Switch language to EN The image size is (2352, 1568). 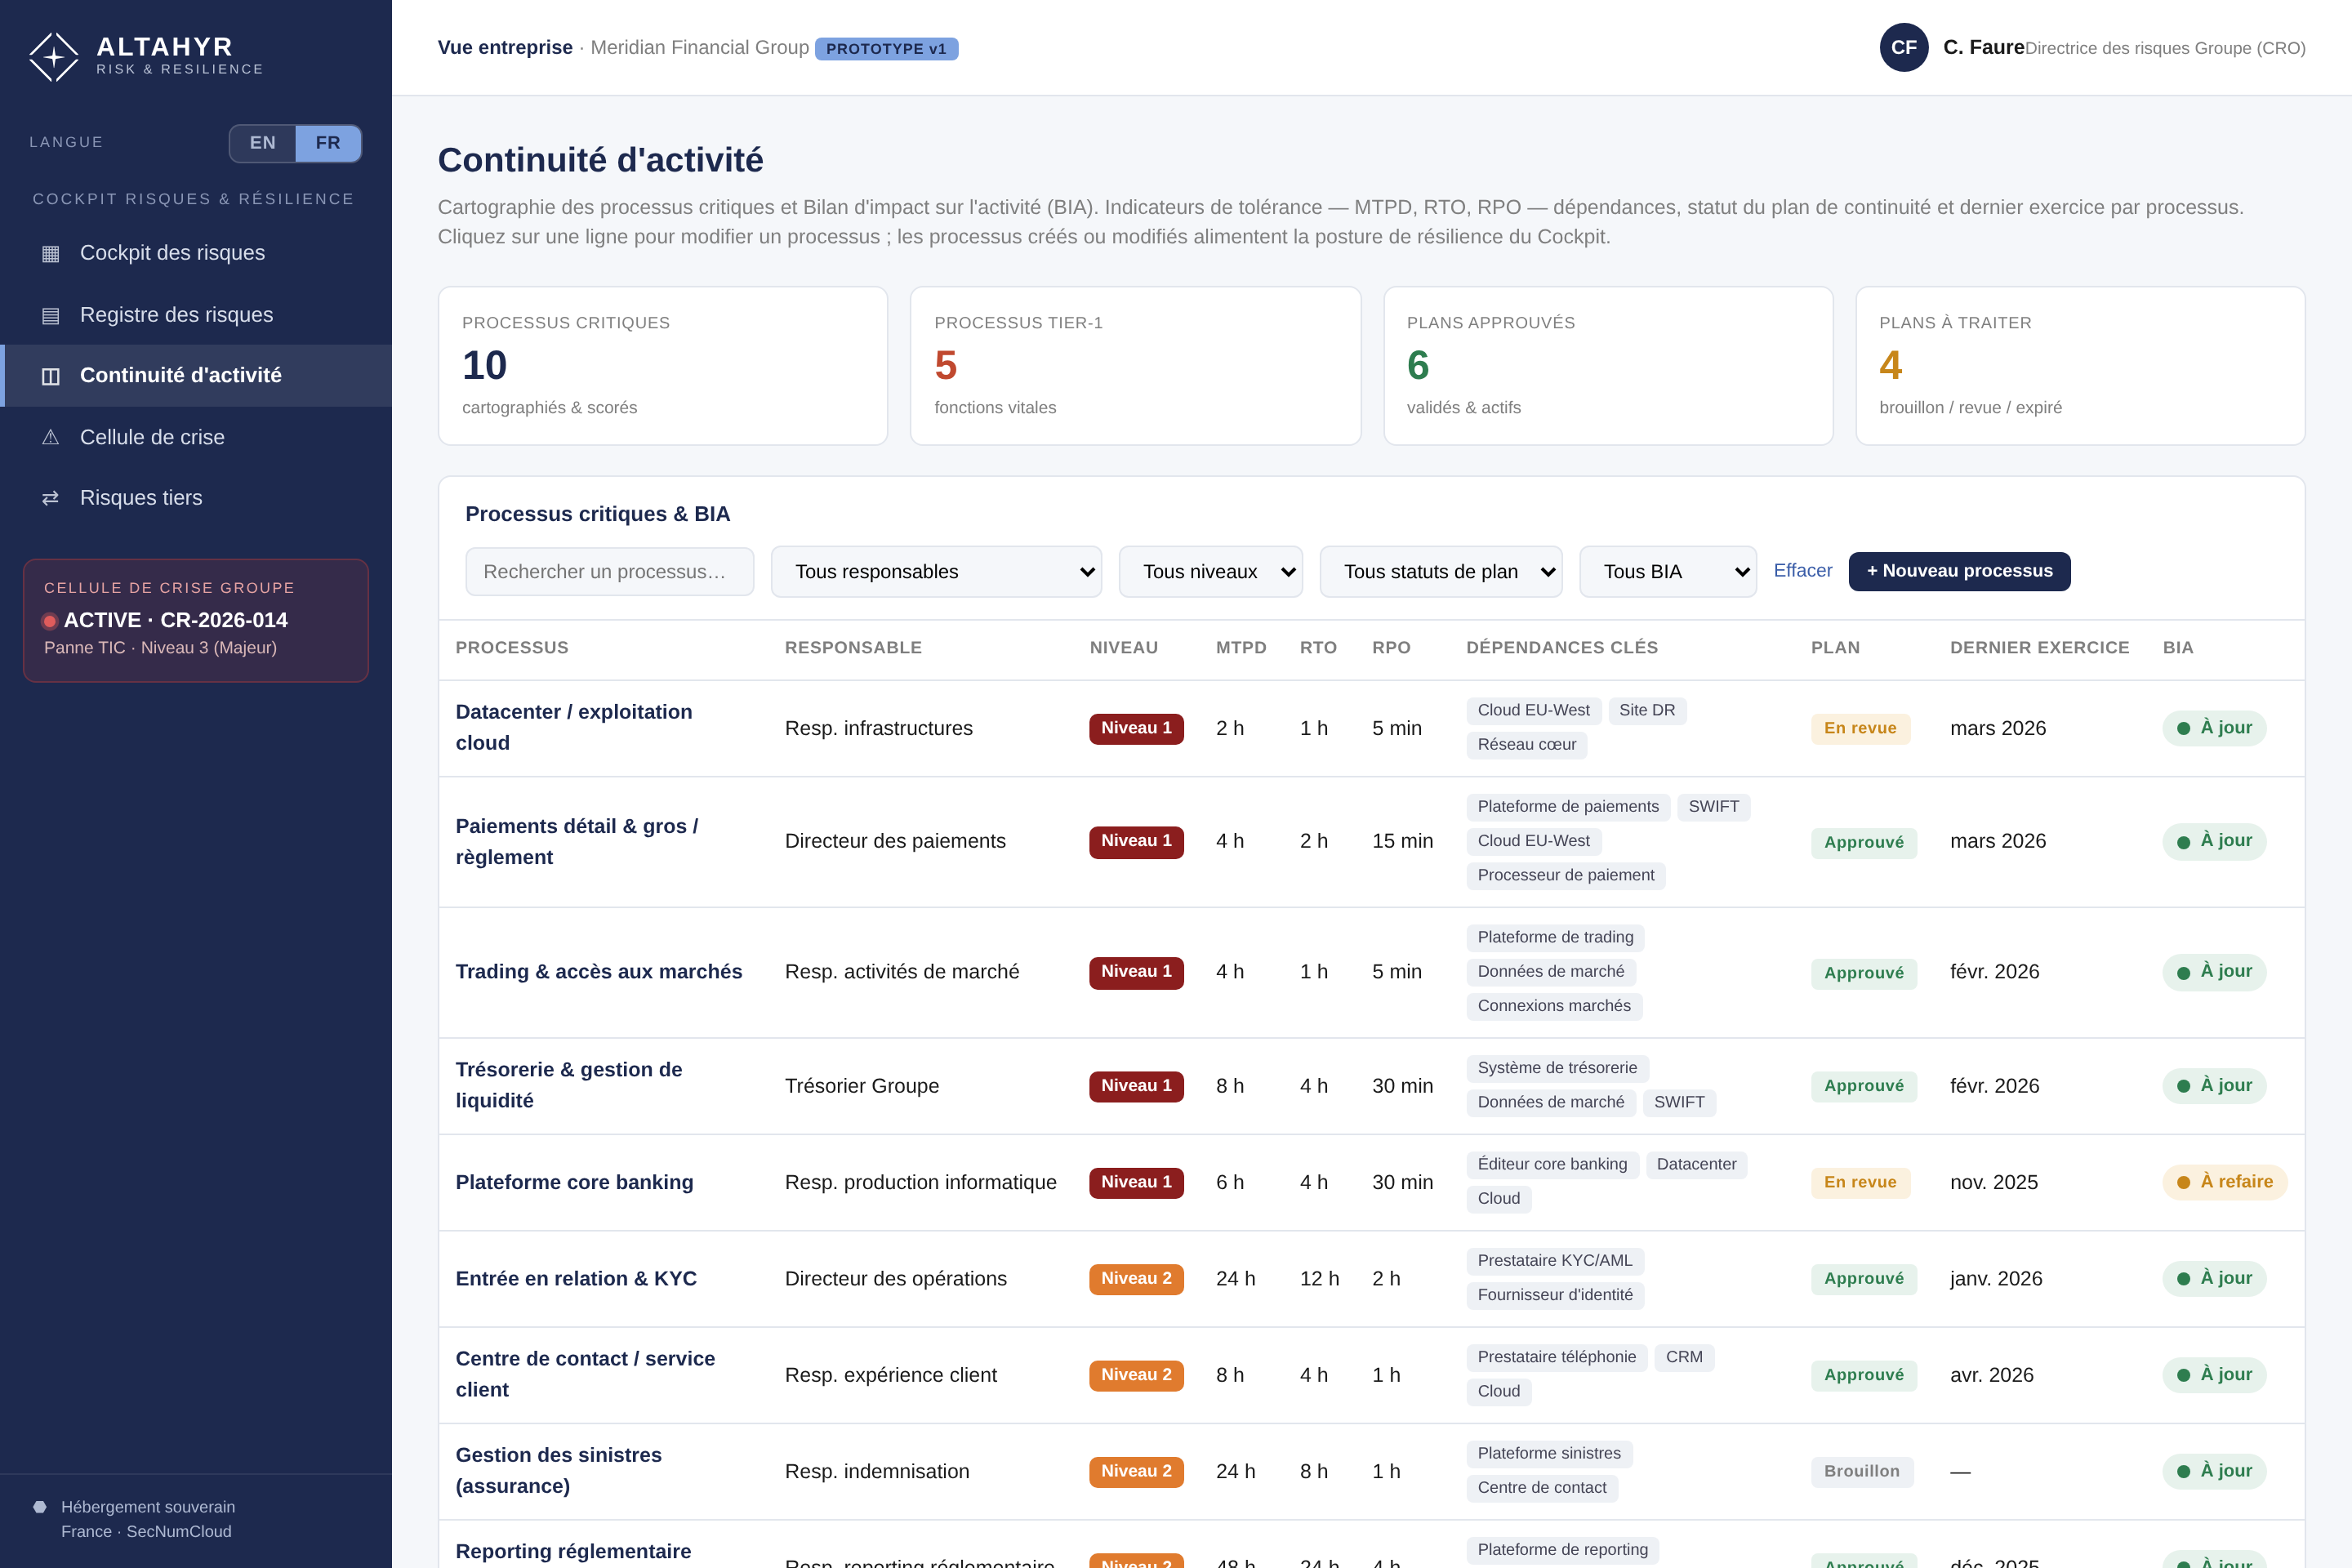263,143
